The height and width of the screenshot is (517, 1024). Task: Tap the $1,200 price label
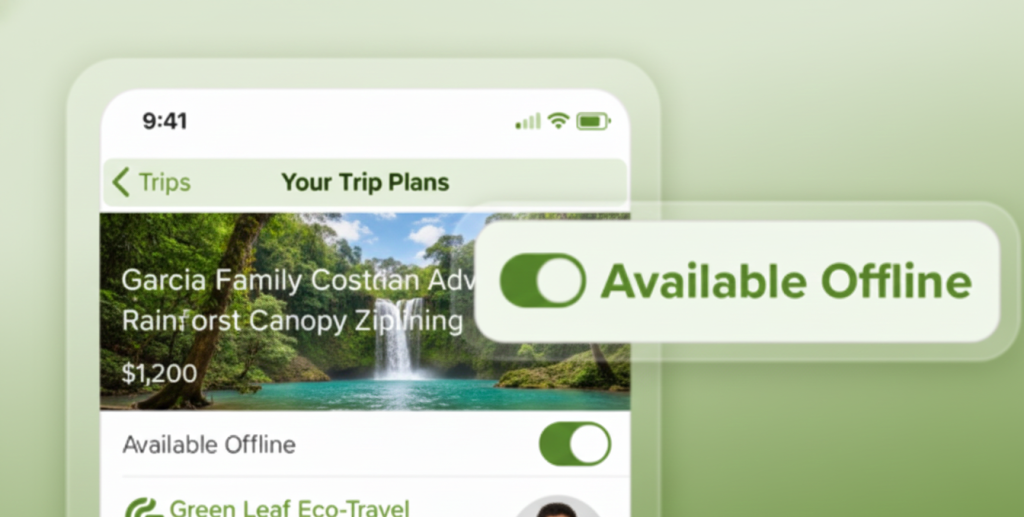coord(159,373)
